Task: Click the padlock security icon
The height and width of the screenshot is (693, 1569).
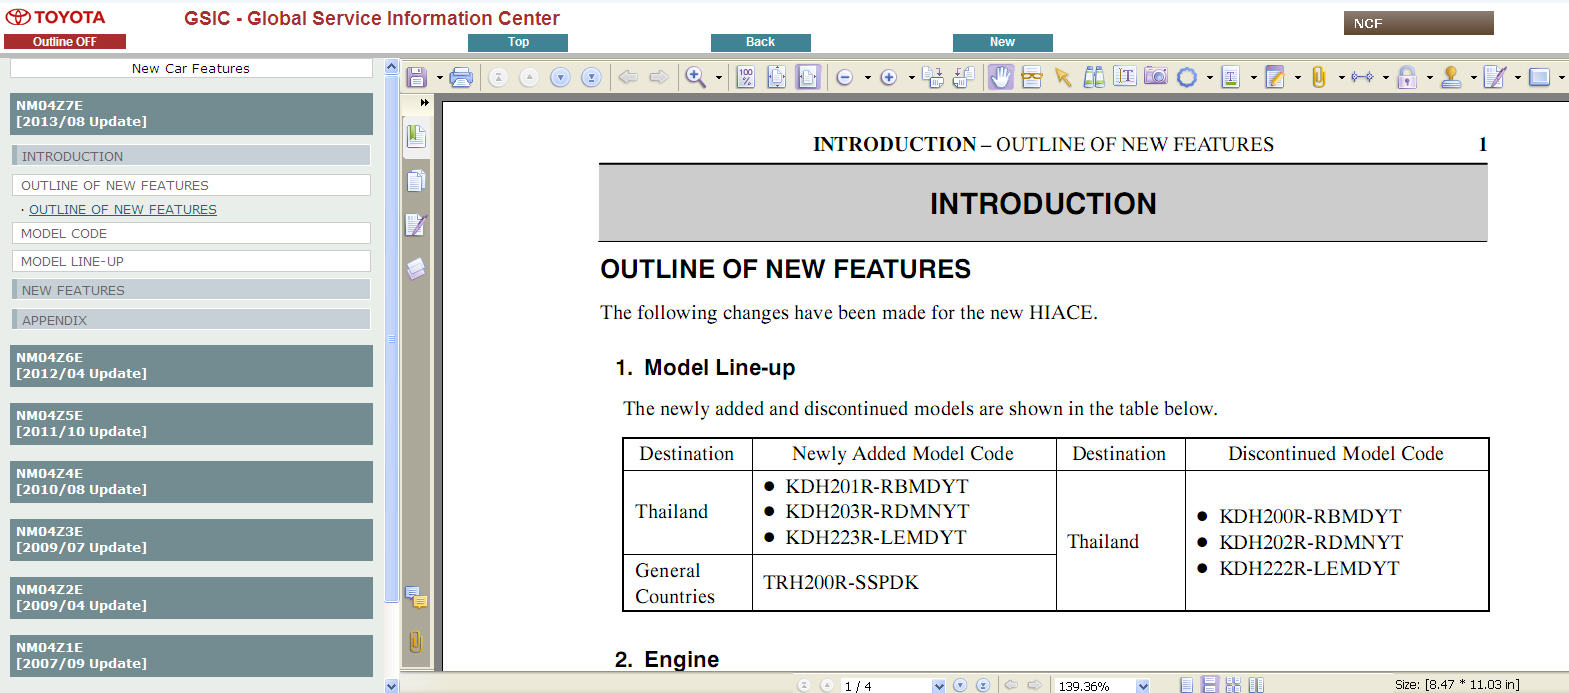Action: click(x=1407, y=77)
